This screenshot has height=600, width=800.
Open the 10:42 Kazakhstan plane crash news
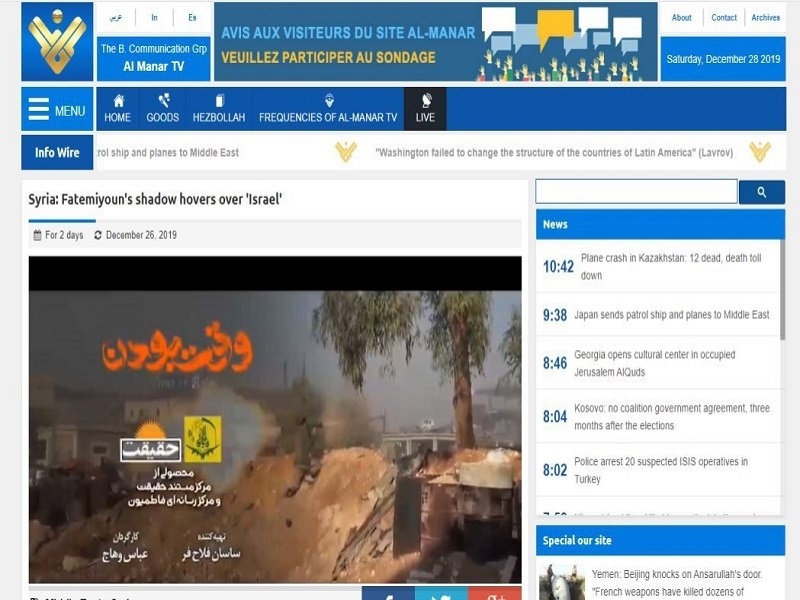click(658, 266)
